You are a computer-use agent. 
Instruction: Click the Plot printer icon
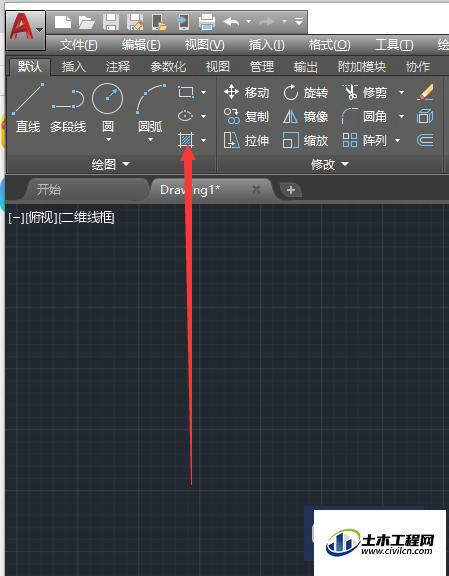coord(207,22)
